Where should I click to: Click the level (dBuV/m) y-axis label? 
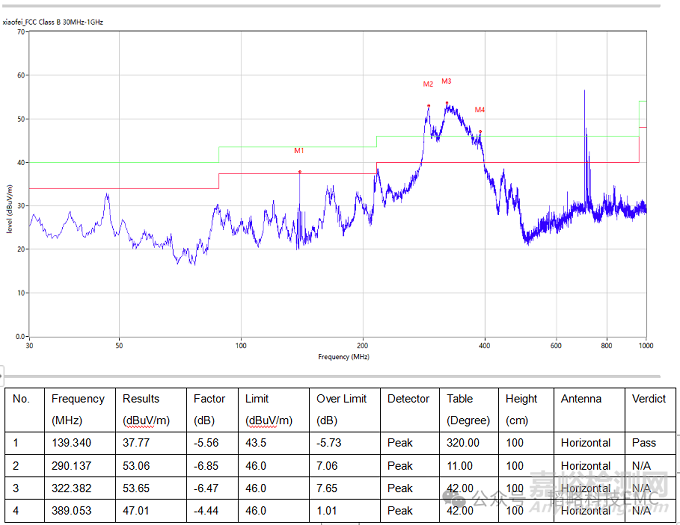coord(10,209)
